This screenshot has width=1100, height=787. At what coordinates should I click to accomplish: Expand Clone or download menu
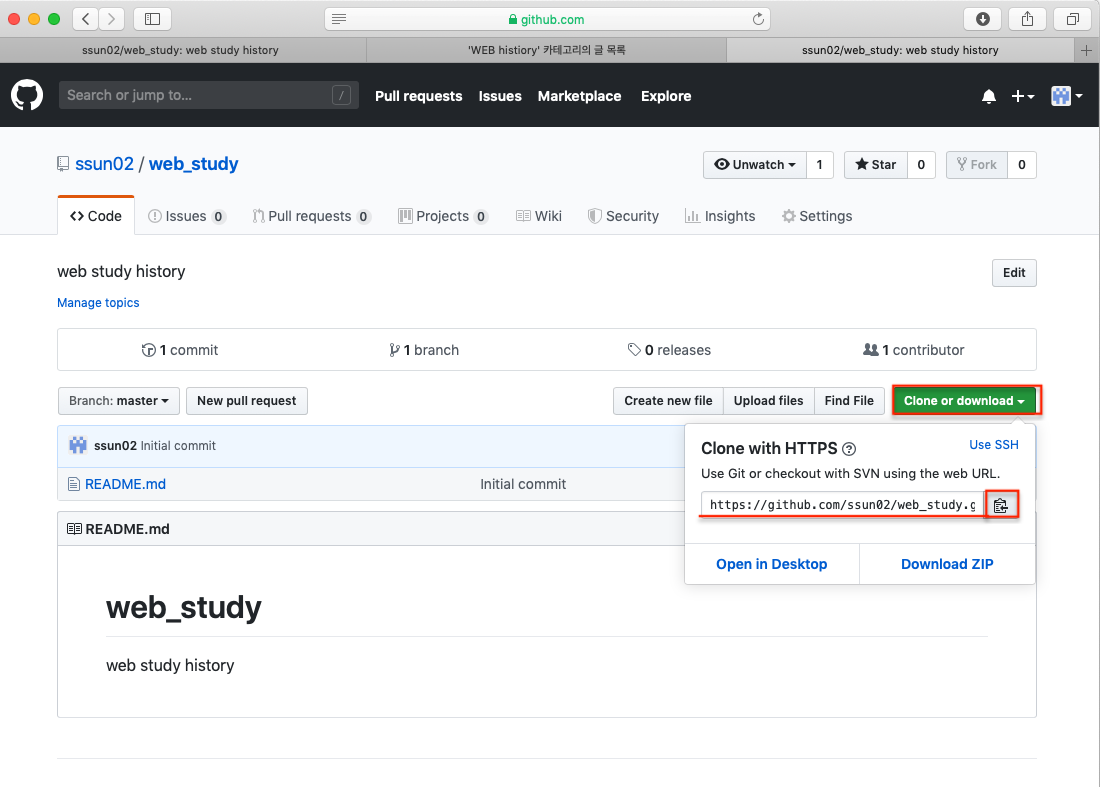pos(964,401)
